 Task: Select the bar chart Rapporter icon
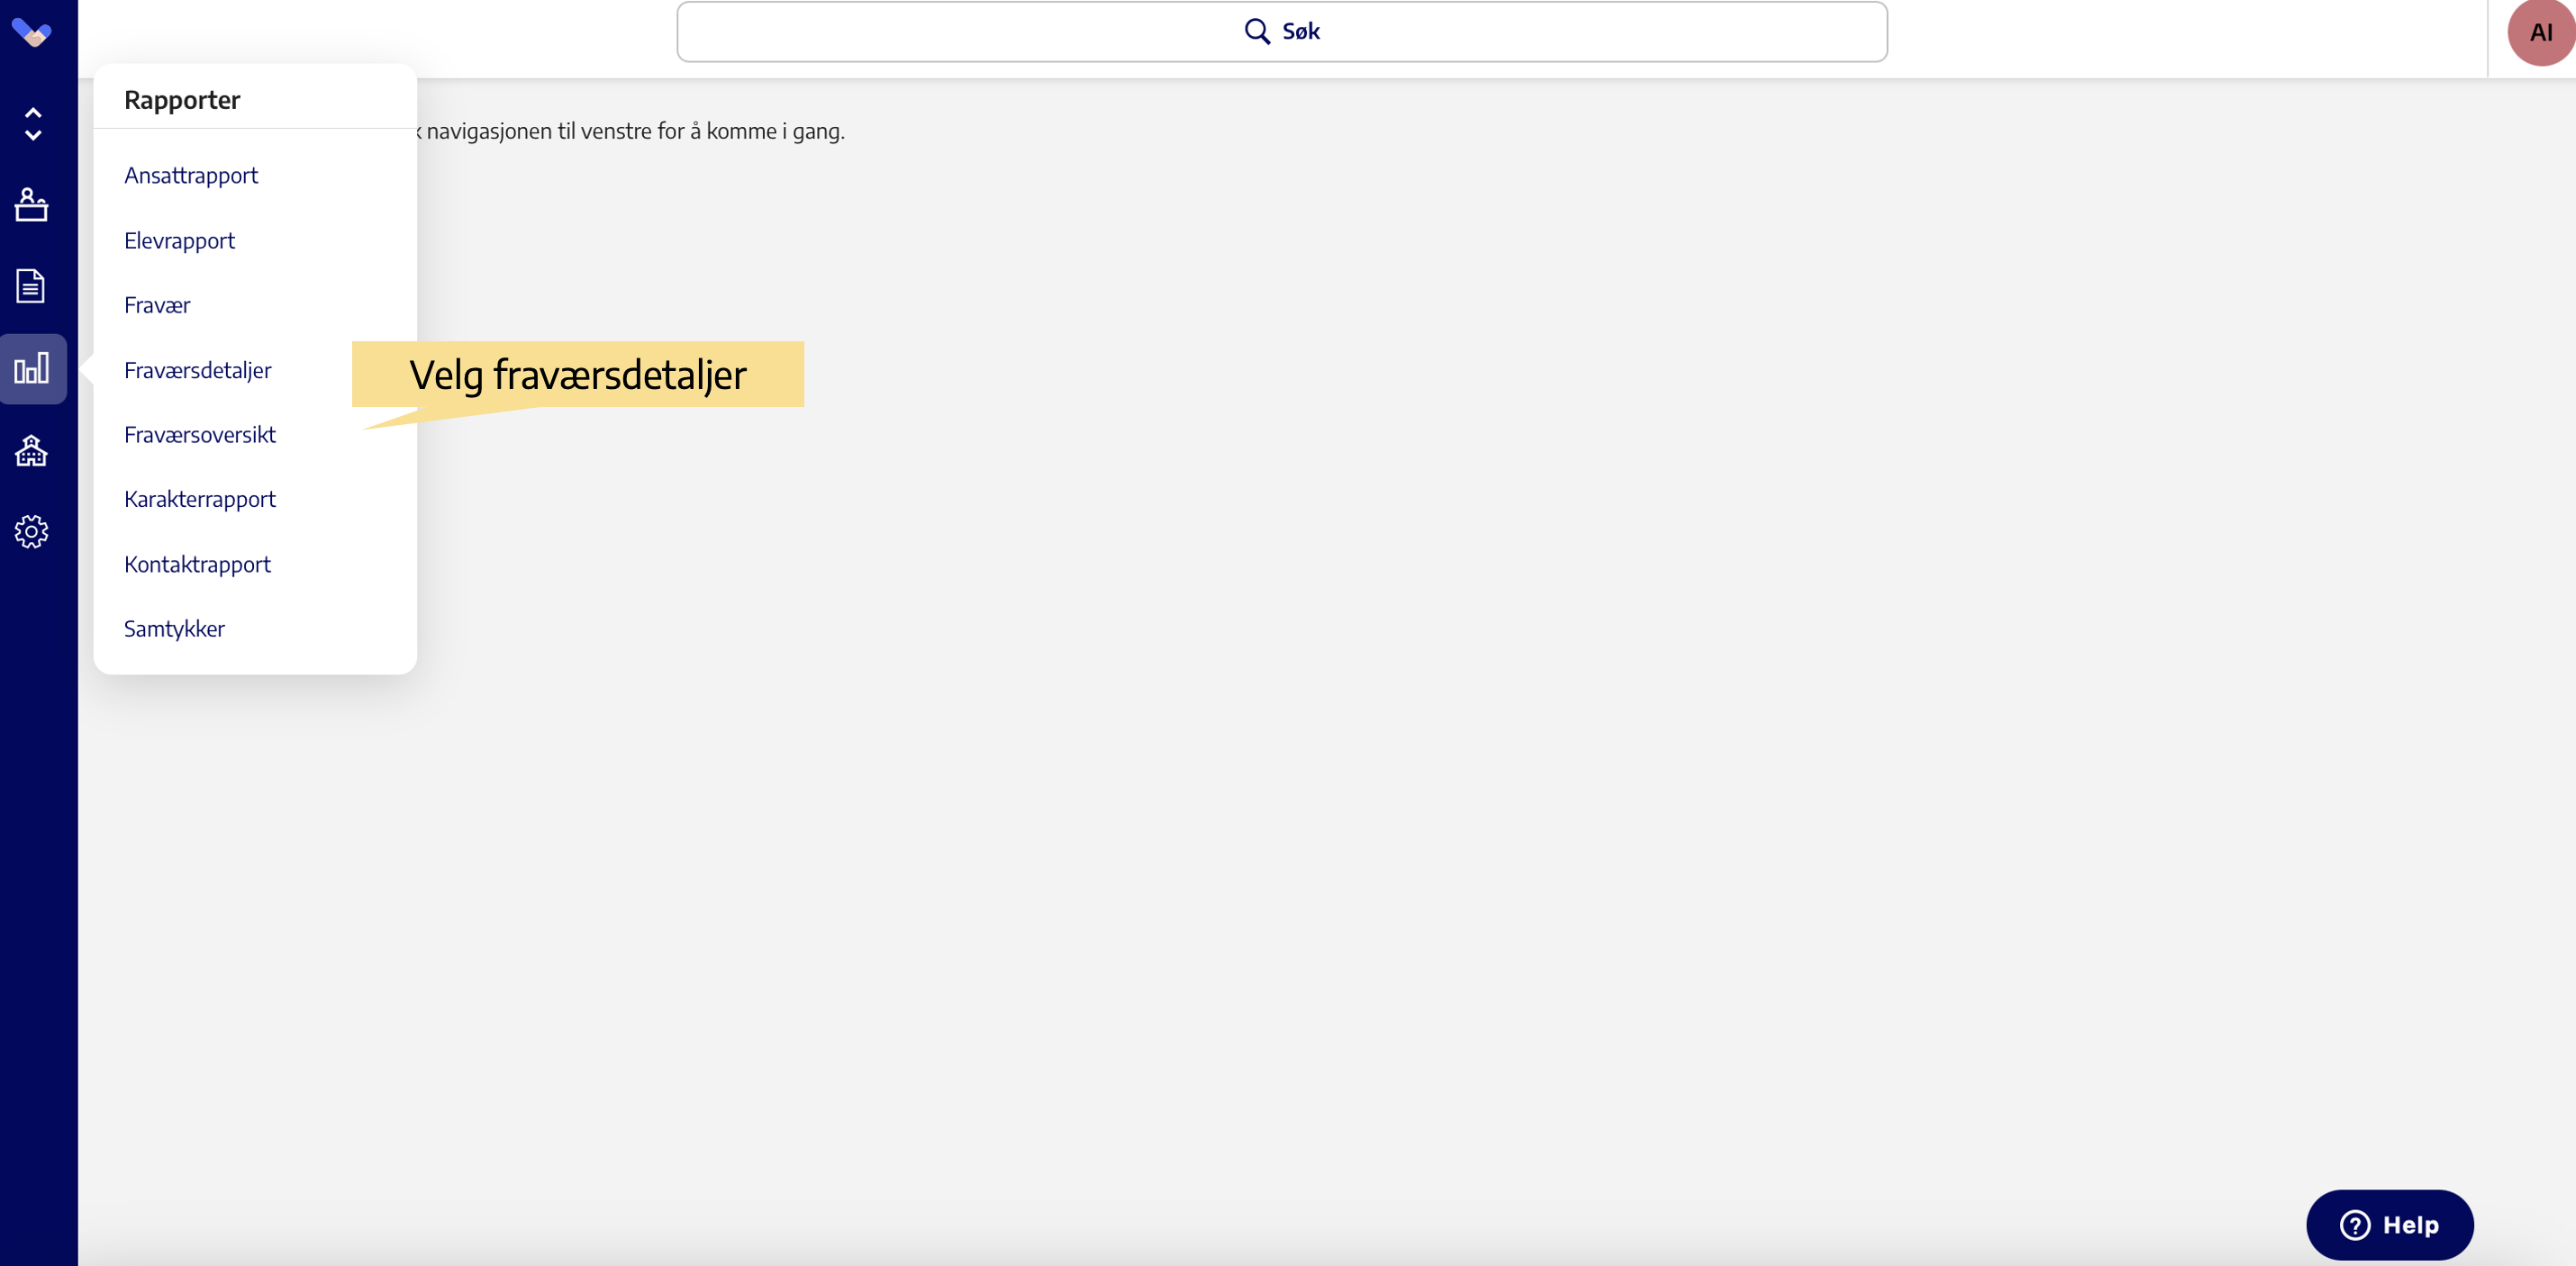32,368
